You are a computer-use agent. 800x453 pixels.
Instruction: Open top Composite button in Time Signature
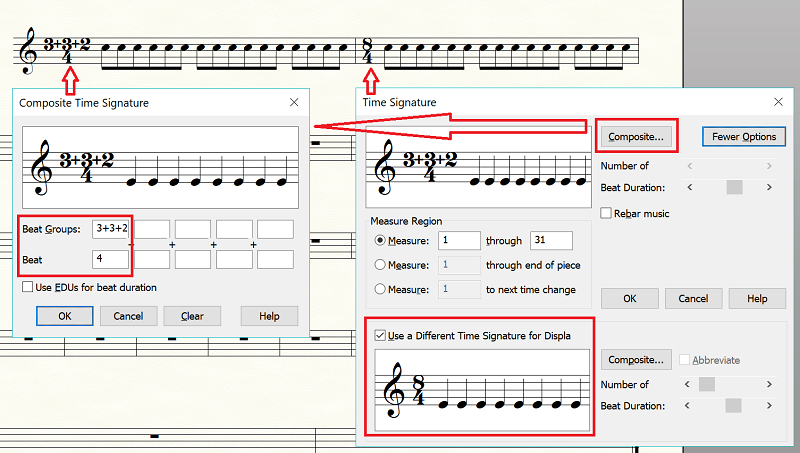pyautogui.click(x=636, y=136)
